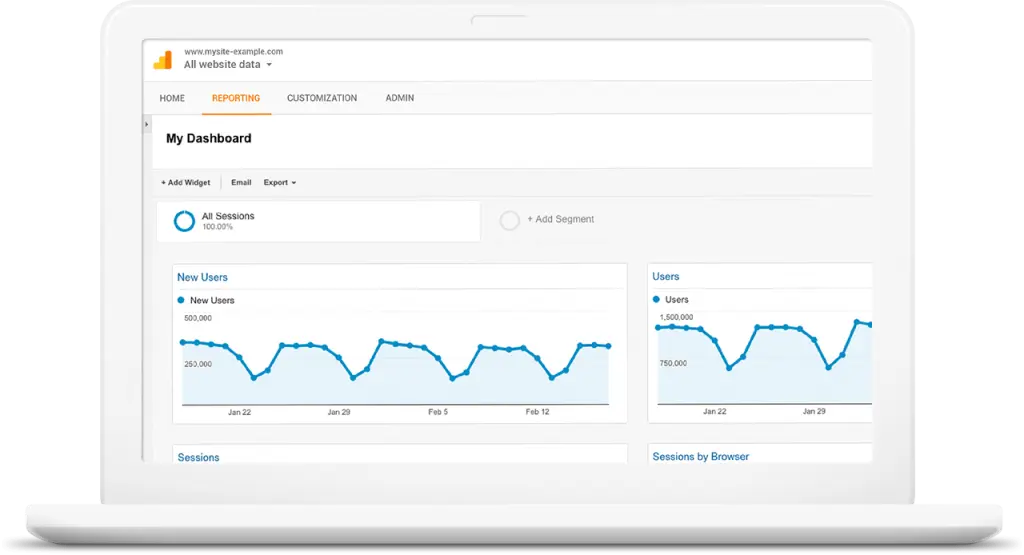Open the Sessions by Browser widget link
Screen dimensions: 1024x555
point(701,457)
